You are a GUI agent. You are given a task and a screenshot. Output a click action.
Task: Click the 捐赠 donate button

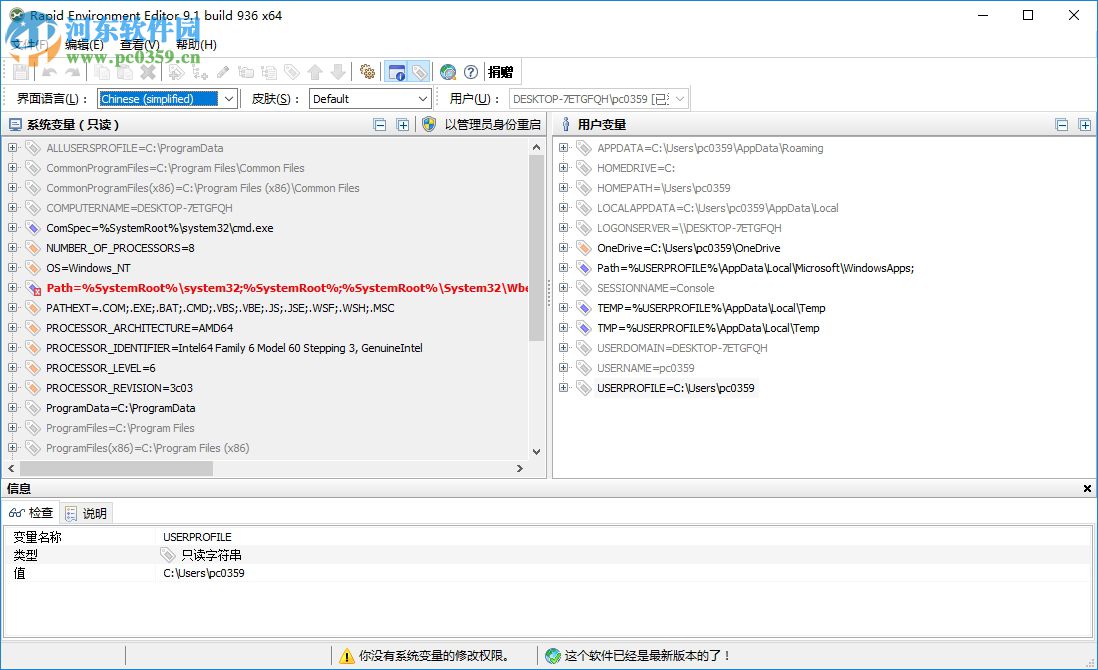498,72
